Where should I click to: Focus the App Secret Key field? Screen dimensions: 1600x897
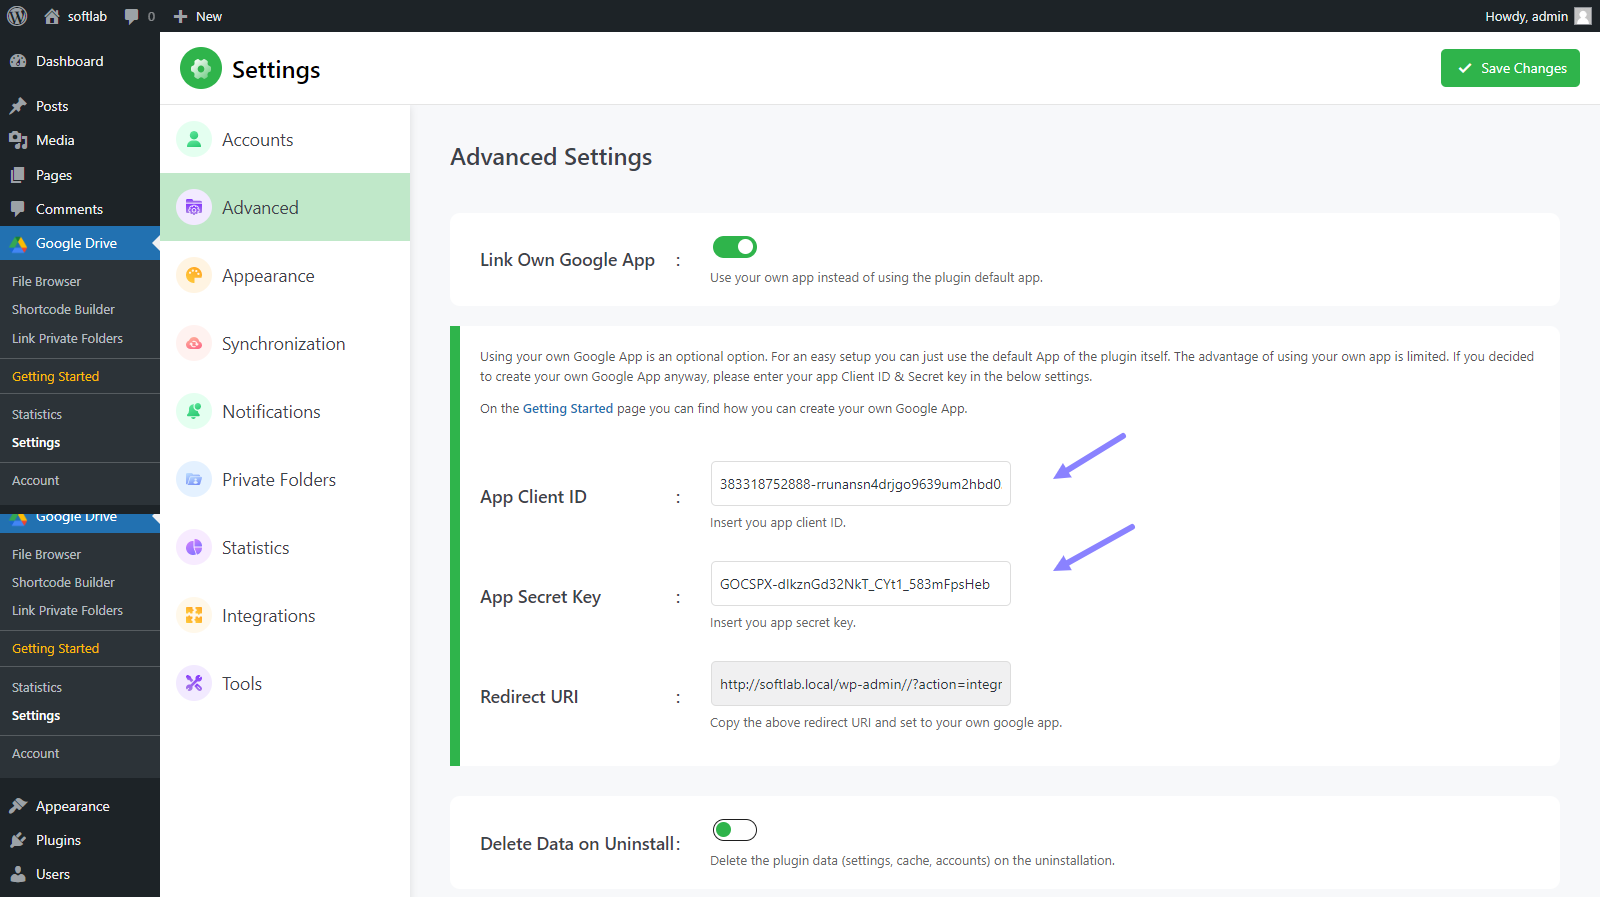click(x=860, y=583)
